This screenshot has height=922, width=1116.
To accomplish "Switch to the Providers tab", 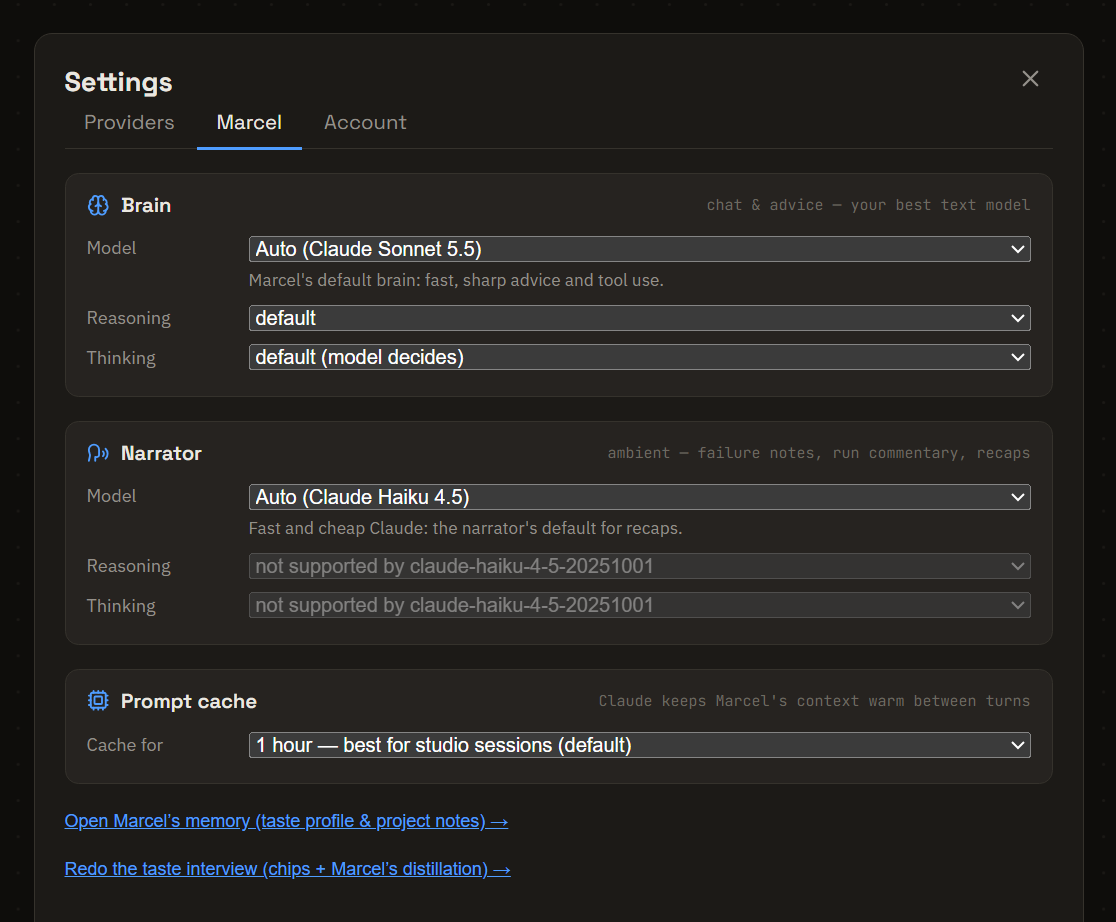I will (129, 122).
